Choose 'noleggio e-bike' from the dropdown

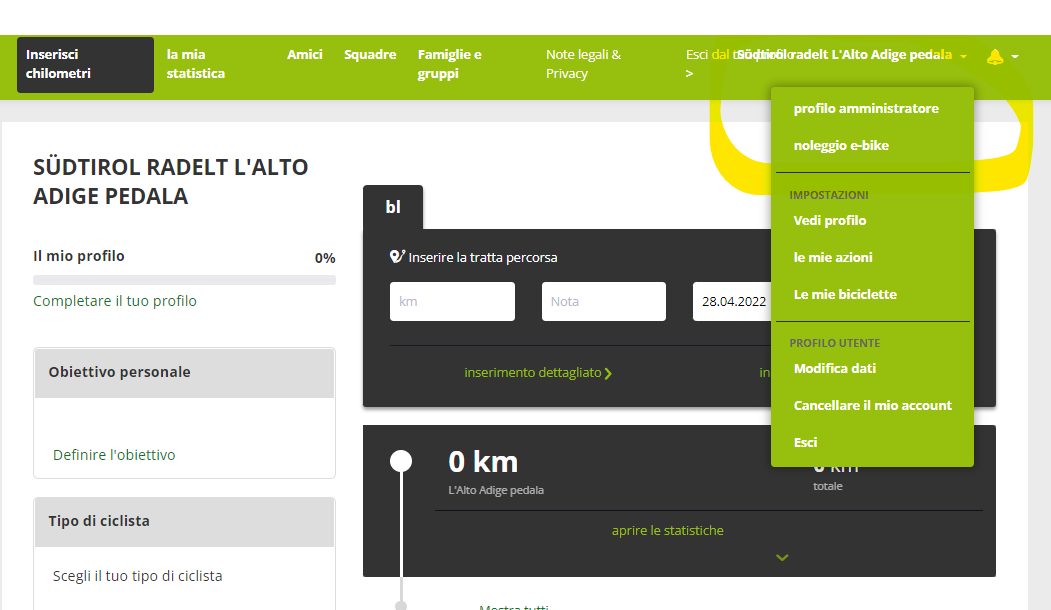841,145
